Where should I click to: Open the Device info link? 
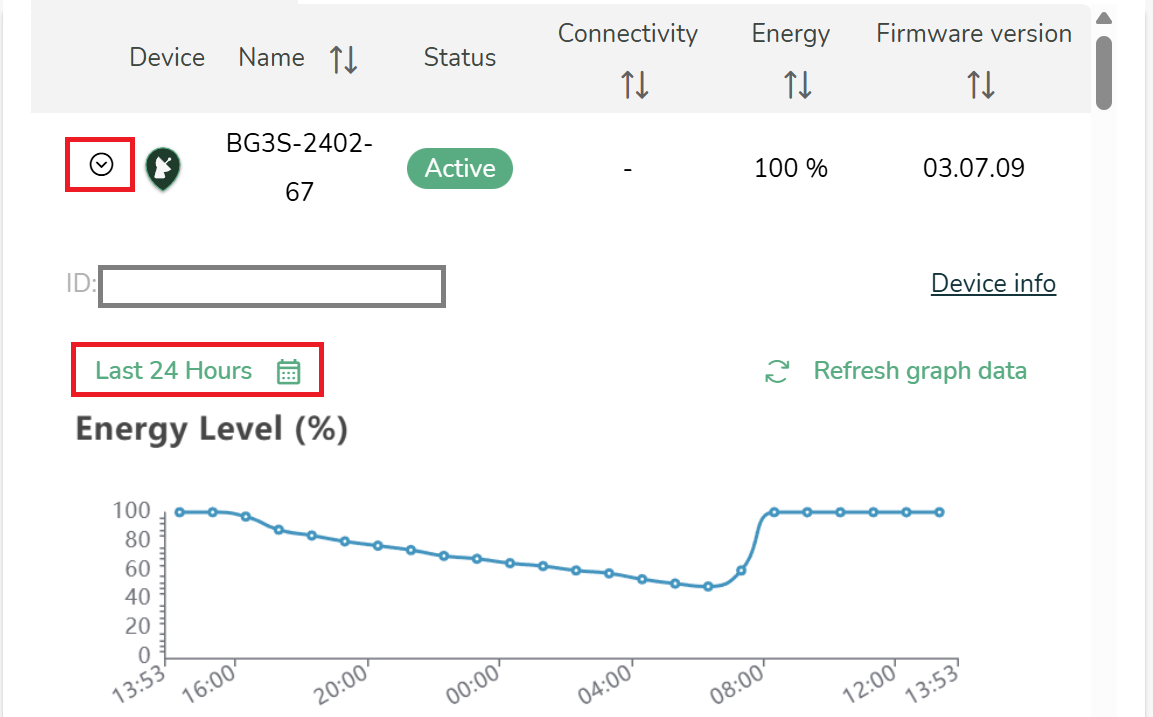coord(992,284)
